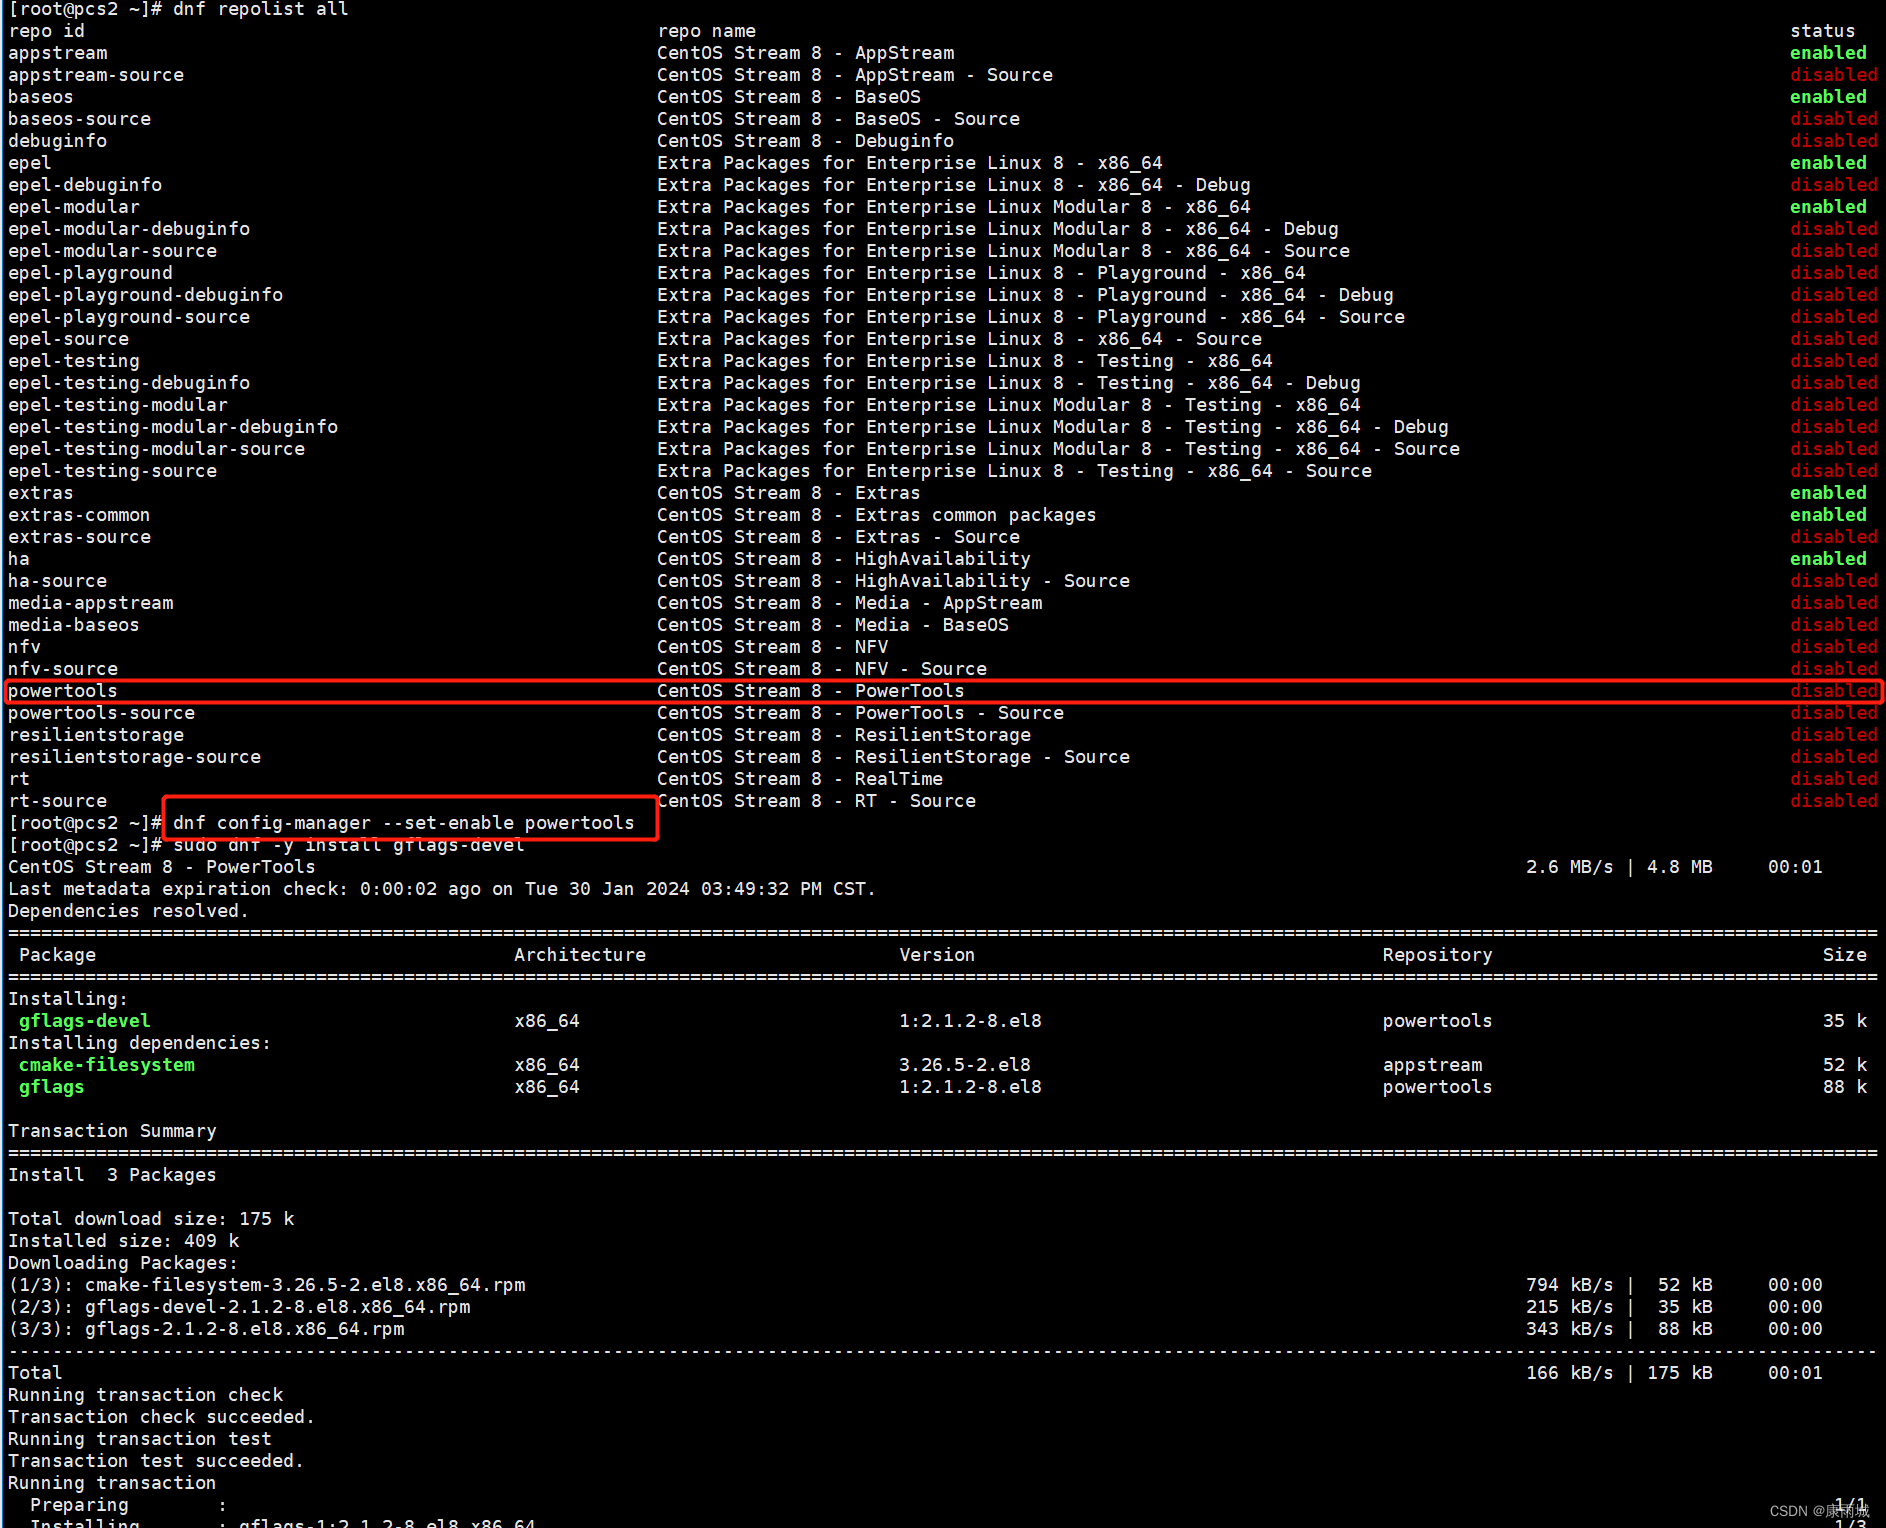Click the cmake-filesystem dependency entry
Screen dimensions: 1886x1528
click(x=106, y=1064)
